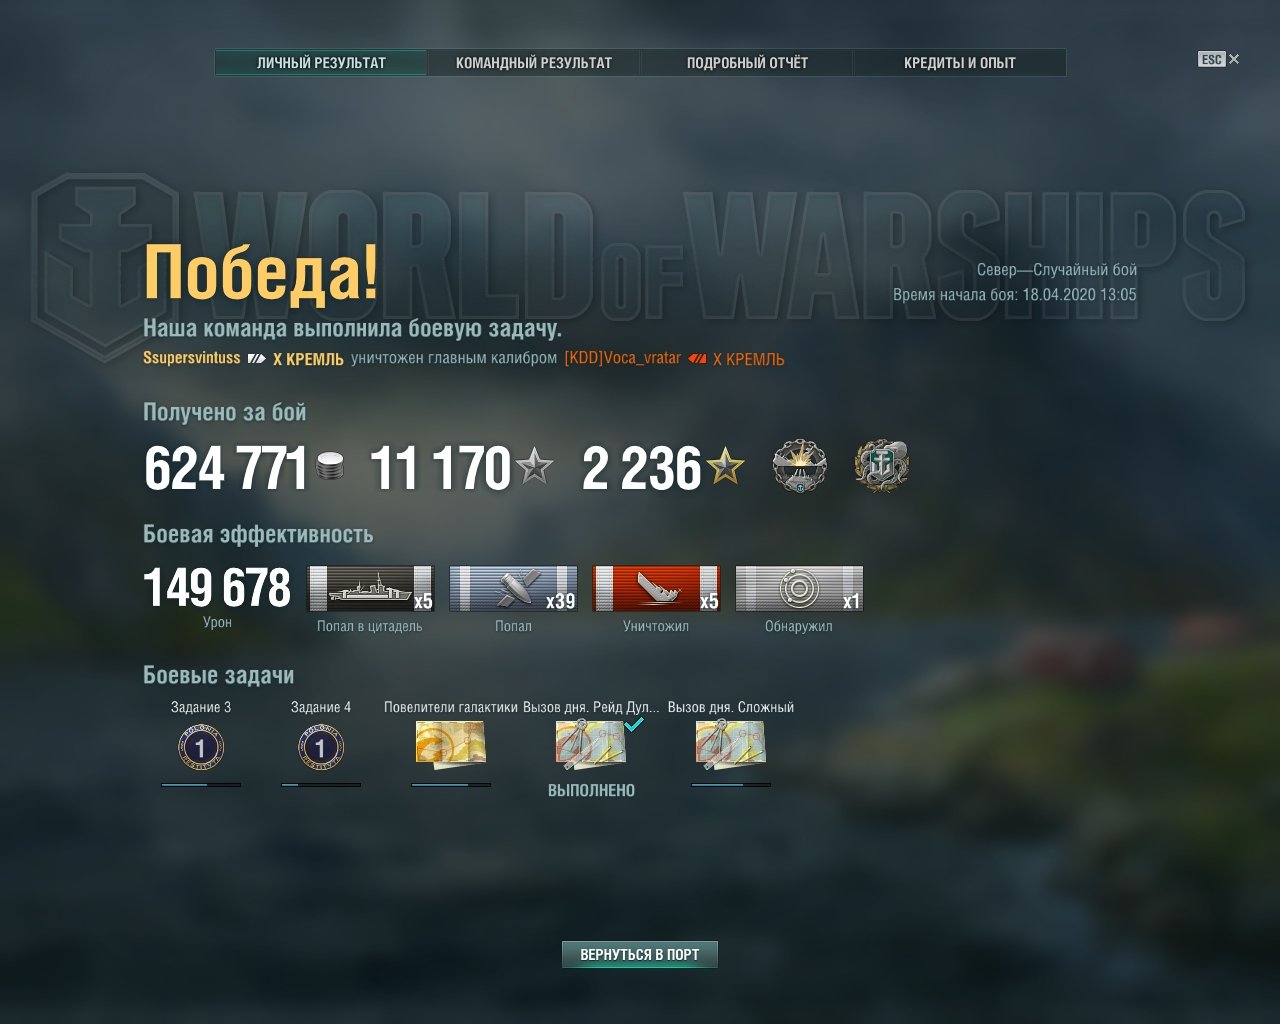The width and height of the screenshot is (1280, 1024).
Task: Close results screen with ESC button
Action: tap(1218, 59)
